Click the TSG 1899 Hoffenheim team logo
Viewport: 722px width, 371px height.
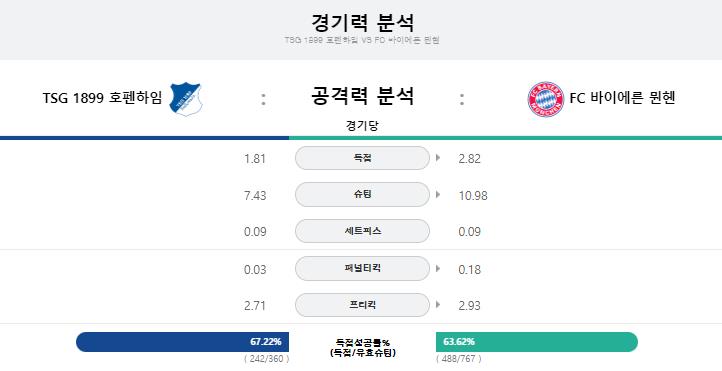186,98
